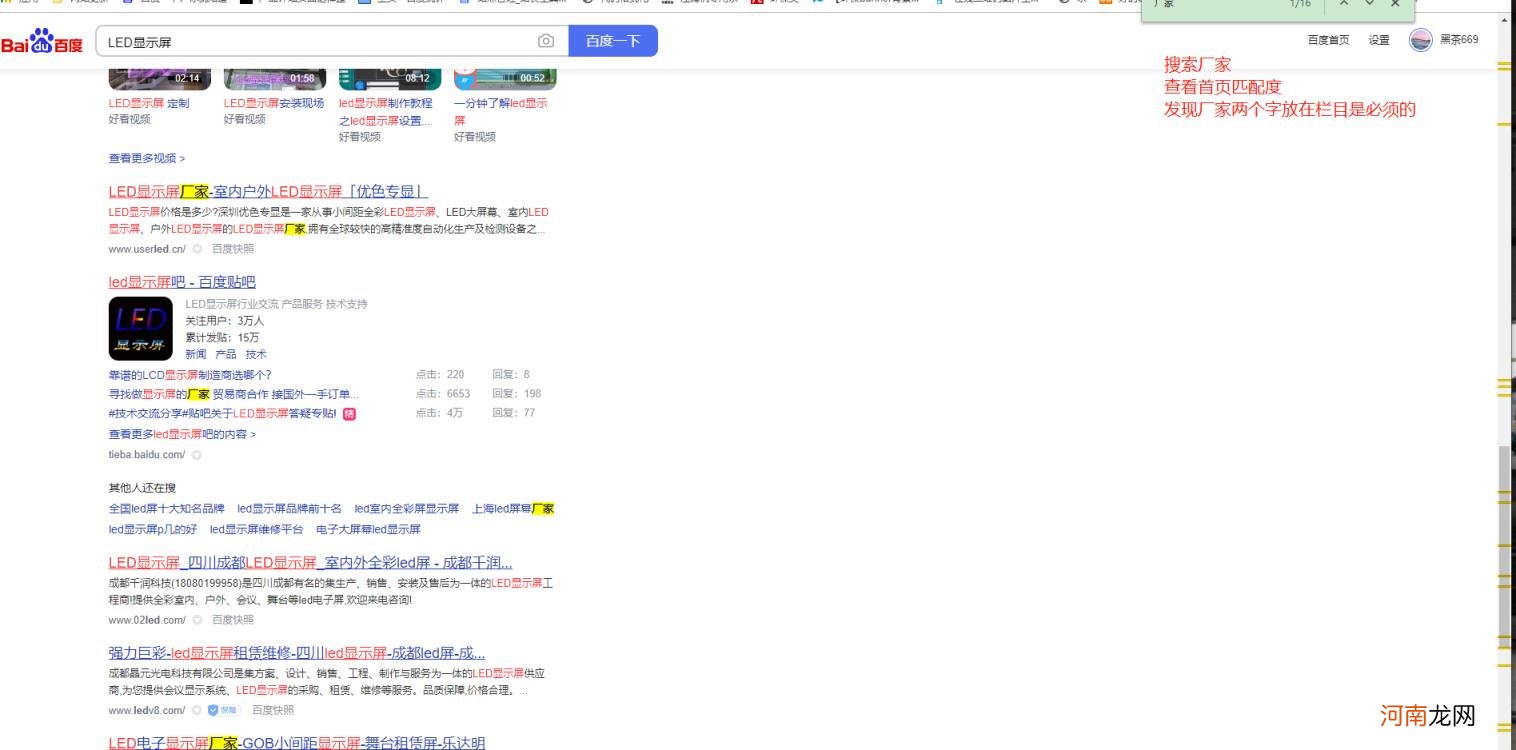Screen dimensions: 1516x750
Task: Click the vertical scrollbar thumb
Action: [x=1506, y=547]
